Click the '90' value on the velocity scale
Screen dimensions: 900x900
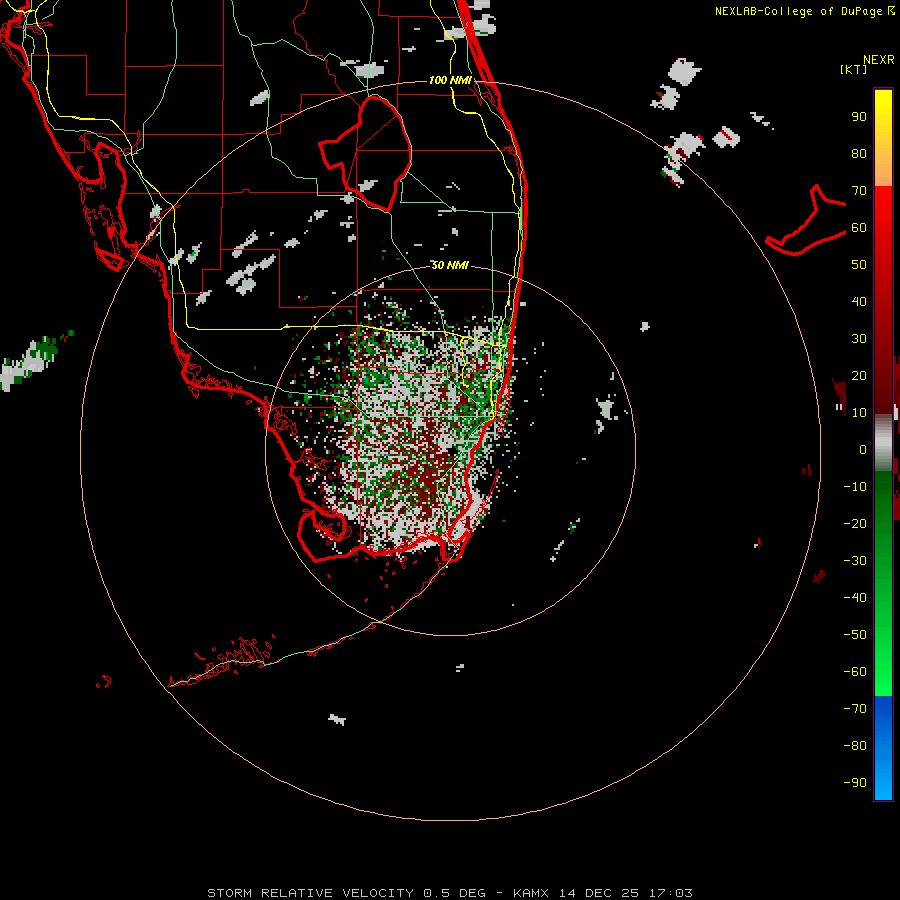pyautogui.click(x=859, y=117)
